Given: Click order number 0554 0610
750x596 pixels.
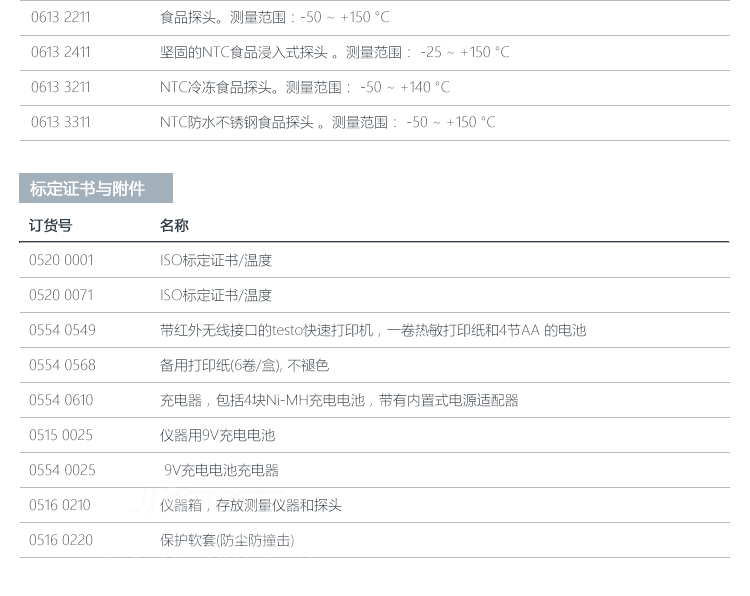Looking at the screenshot, I should click(x=61, y=400).
